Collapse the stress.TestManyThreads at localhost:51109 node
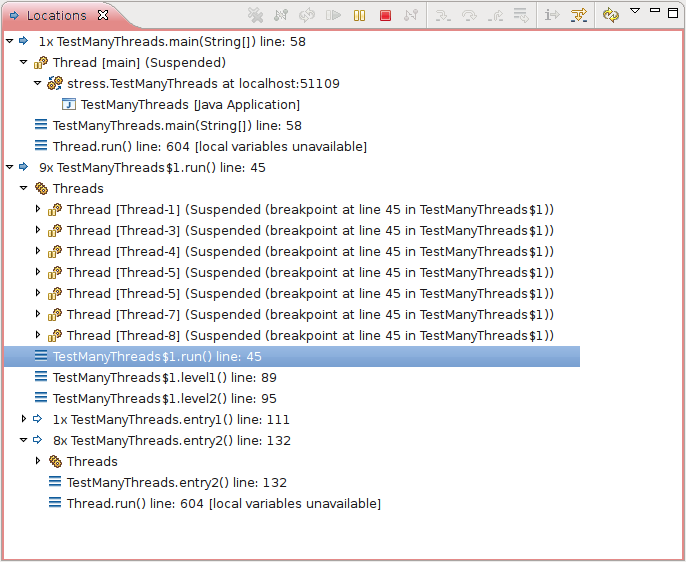Viewport: 686px width, 562px height. pyautogui.click(x=38, y=83)
